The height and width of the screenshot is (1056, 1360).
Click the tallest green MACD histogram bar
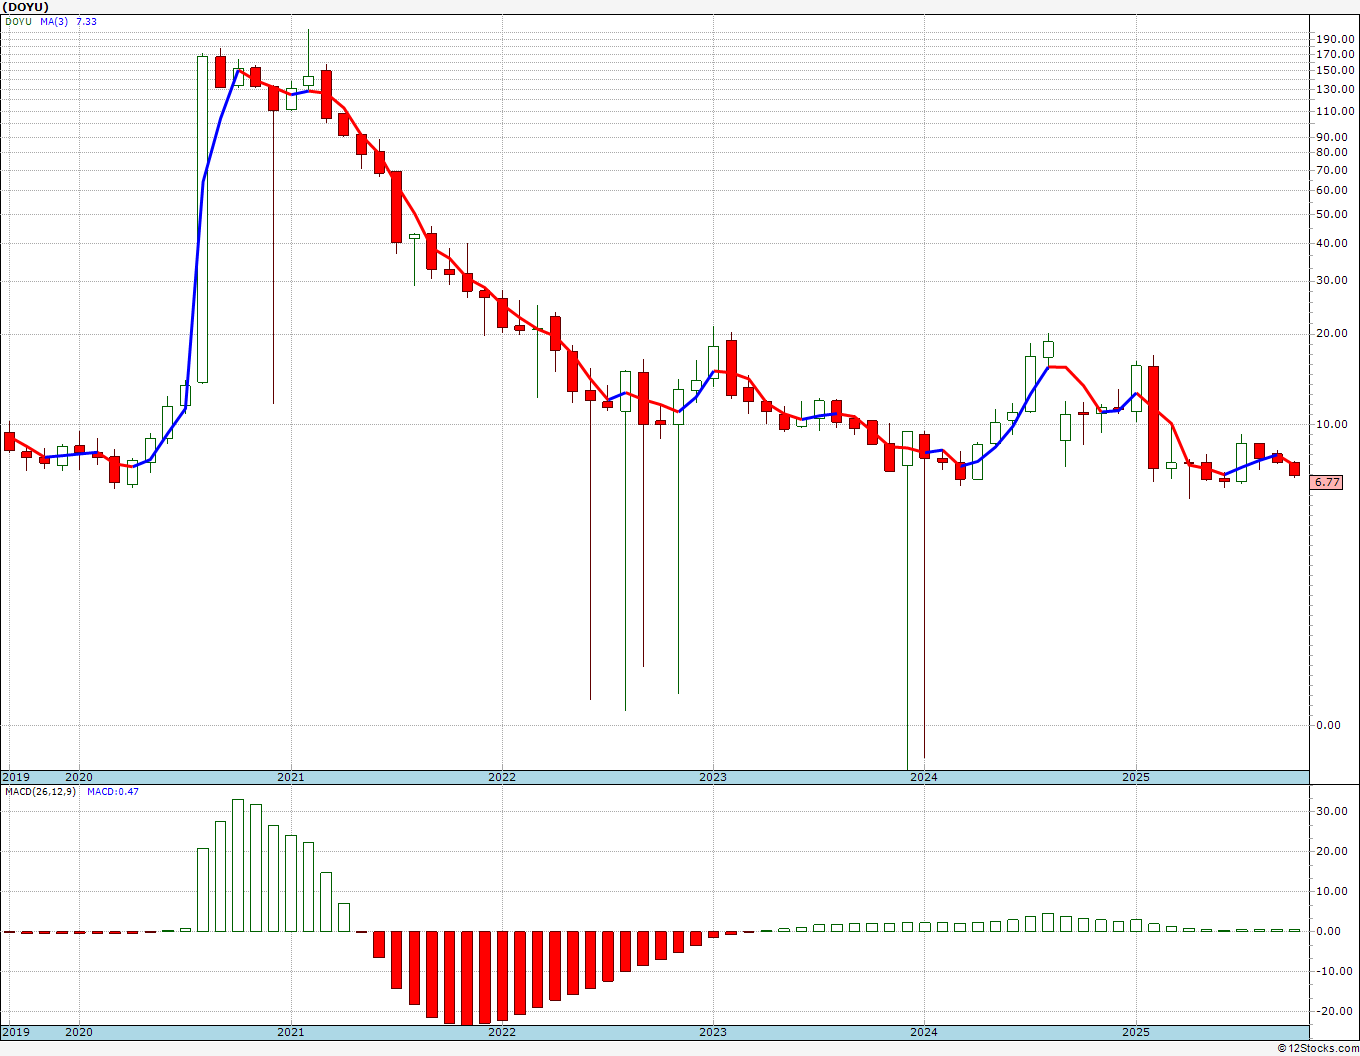click(x=238, y=865)
